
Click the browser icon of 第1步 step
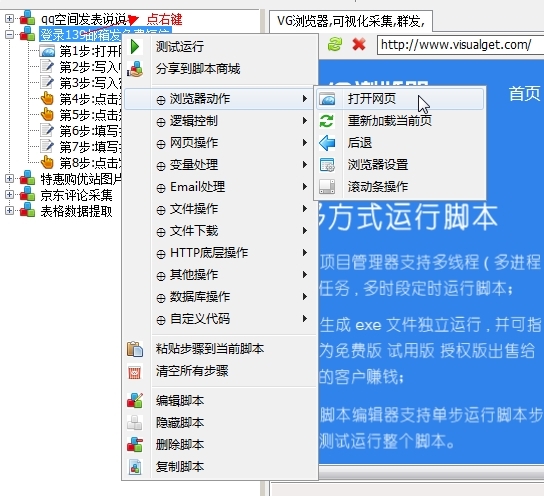(47, 51)
